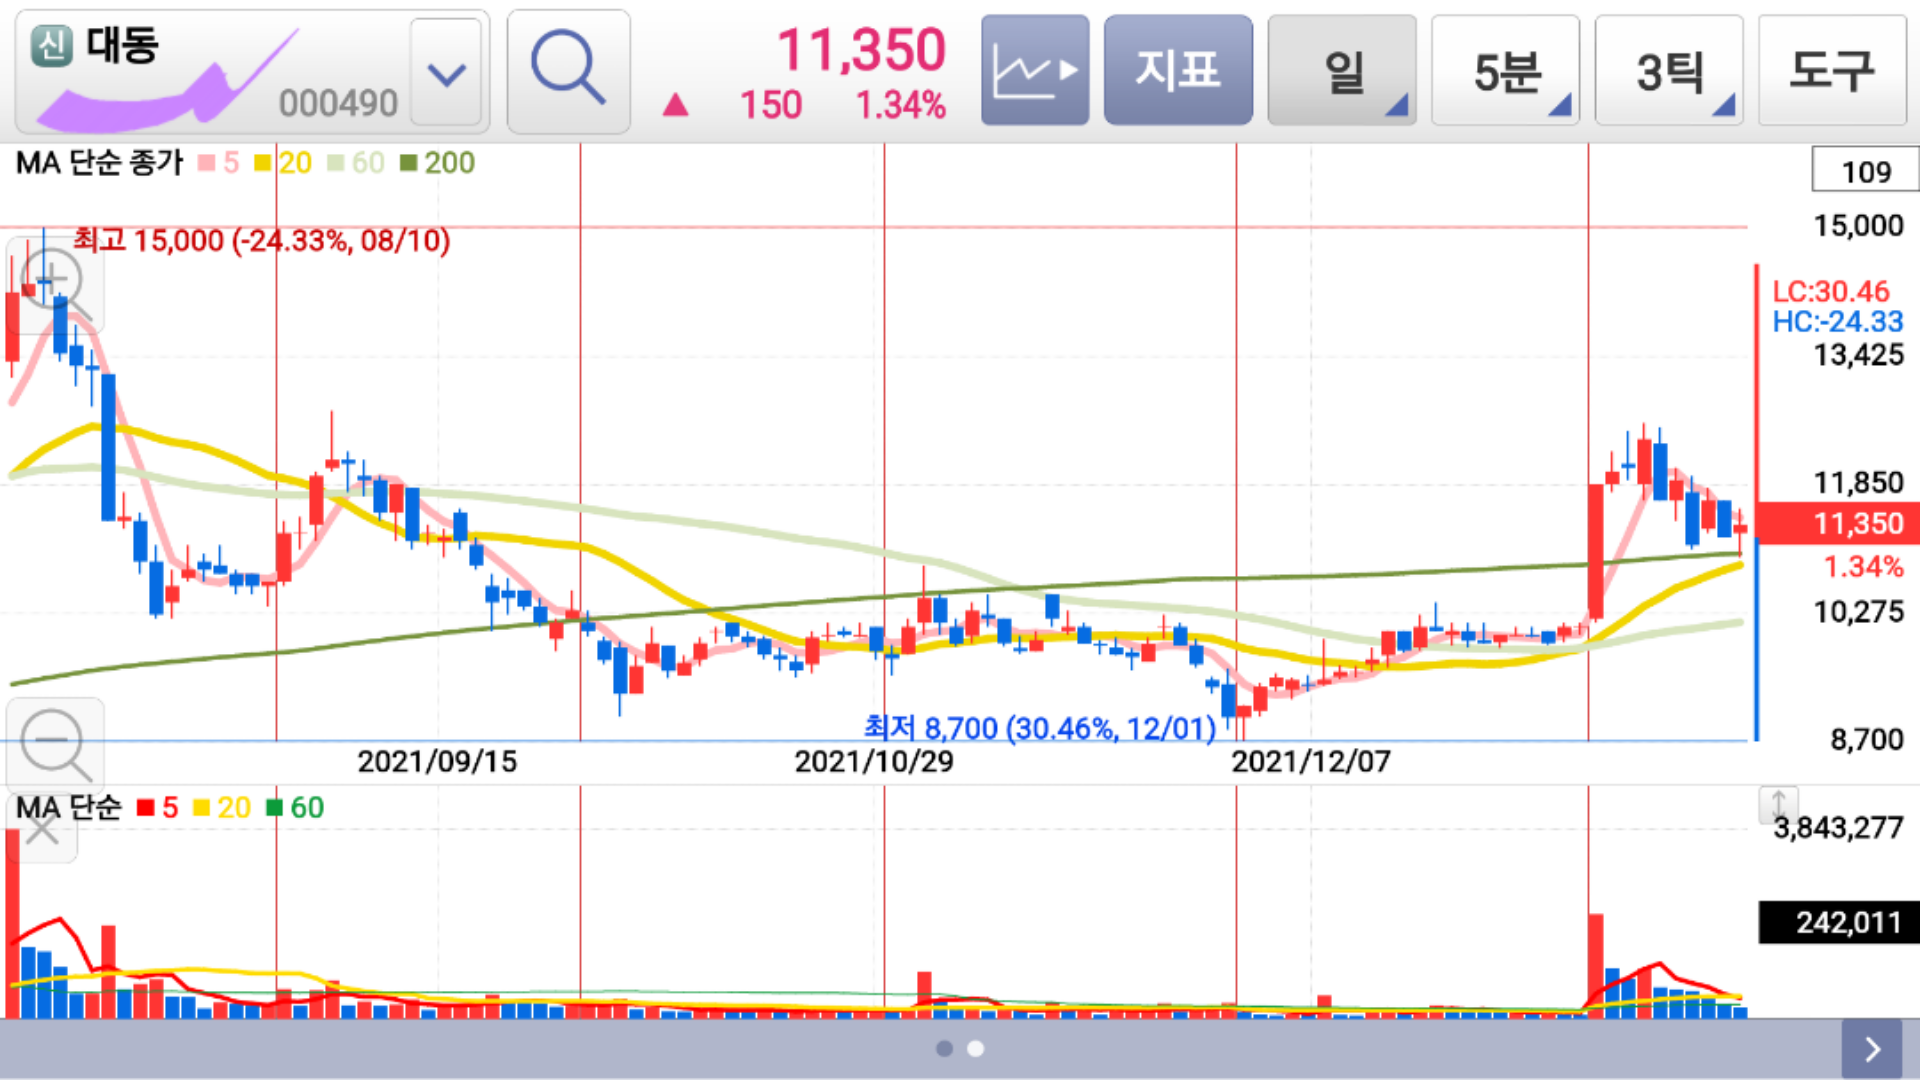1920x1080 pixels.
Task: Click the candle count field showing 109
Action: [x=1865, y=170]
